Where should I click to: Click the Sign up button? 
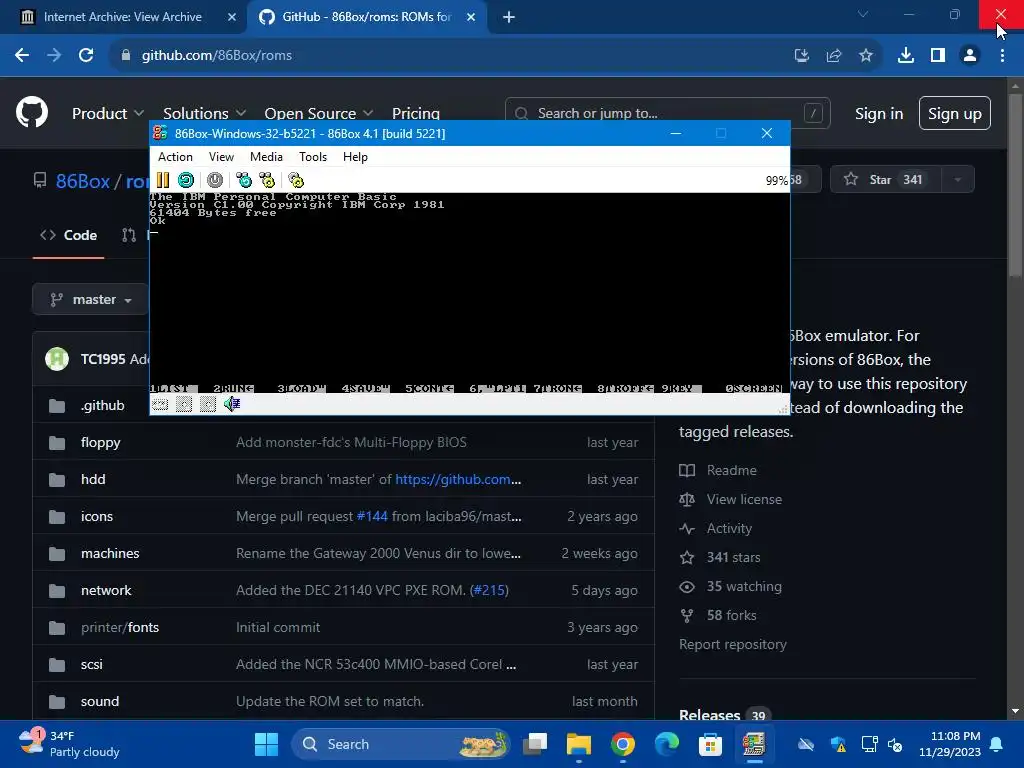click(955, 114)
